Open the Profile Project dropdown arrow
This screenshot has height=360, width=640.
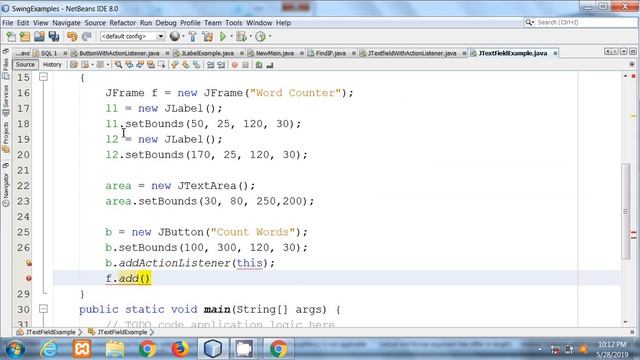pyautogui.click(x=270, y=36)
